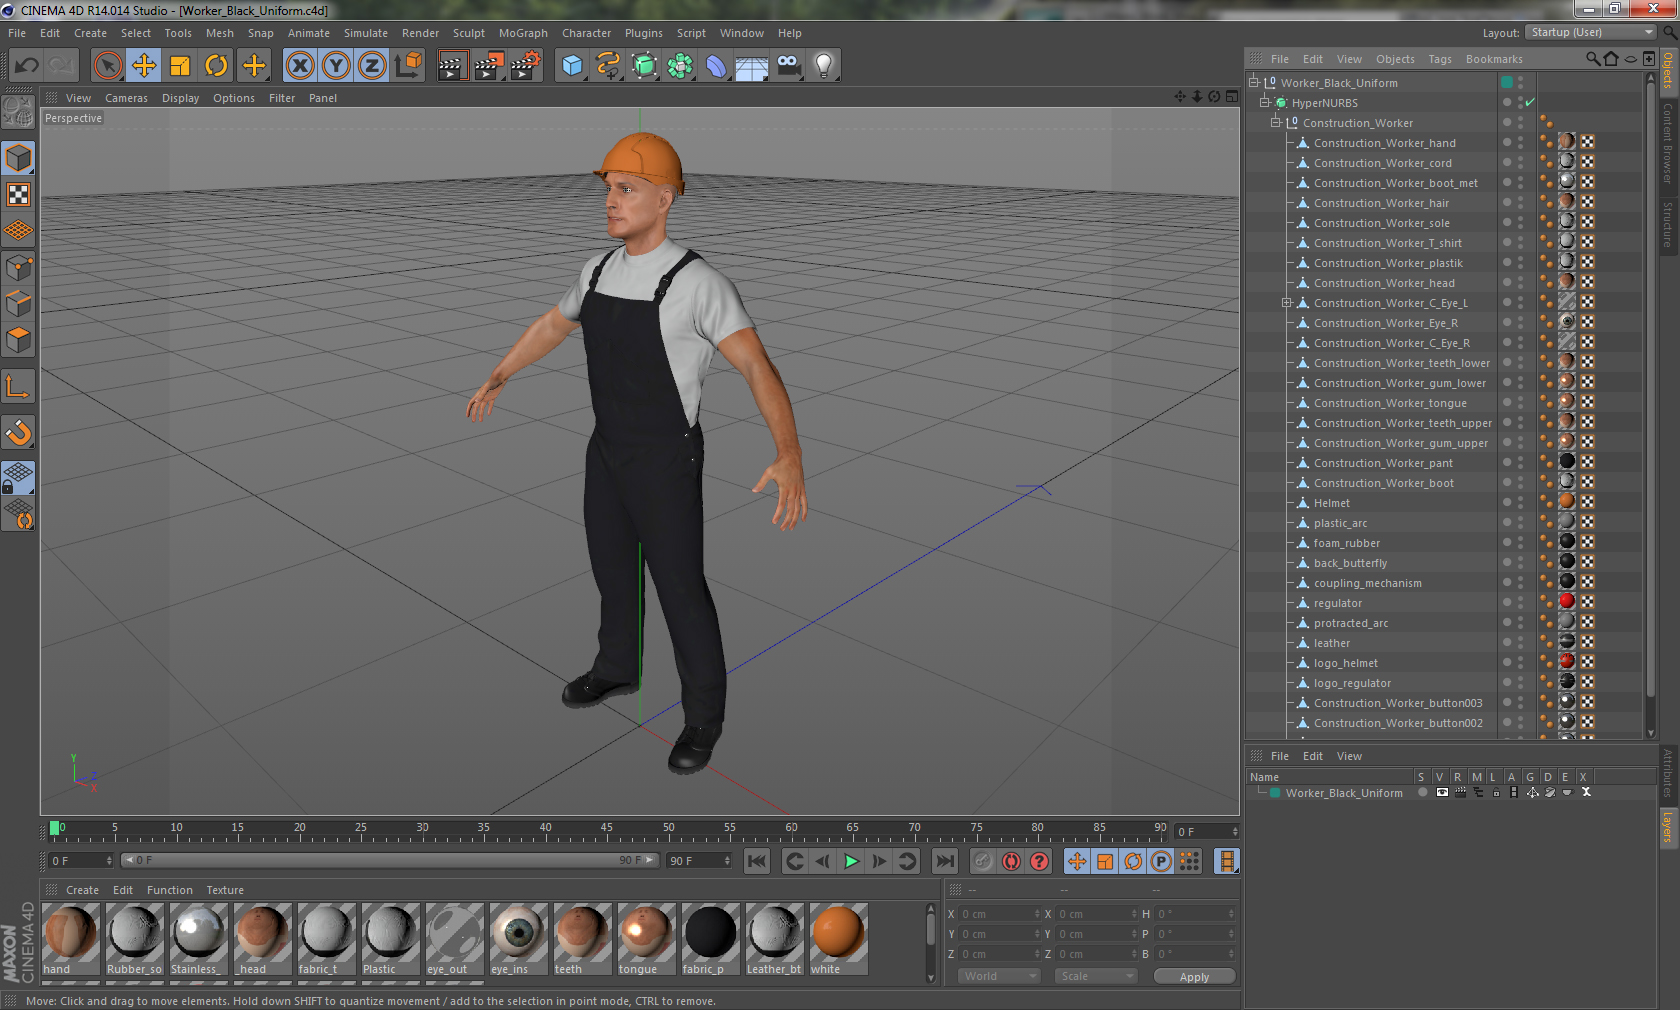Open Material Manager Create menu

pos(82,890)
